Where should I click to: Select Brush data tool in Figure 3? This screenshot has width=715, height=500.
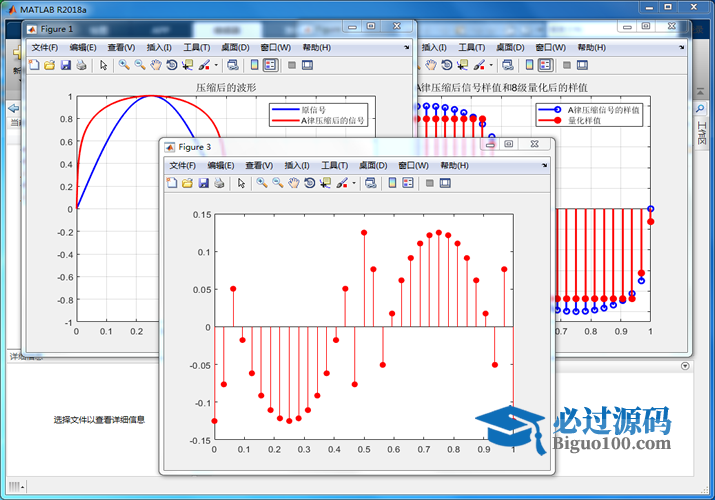click(x=342, y=183)
